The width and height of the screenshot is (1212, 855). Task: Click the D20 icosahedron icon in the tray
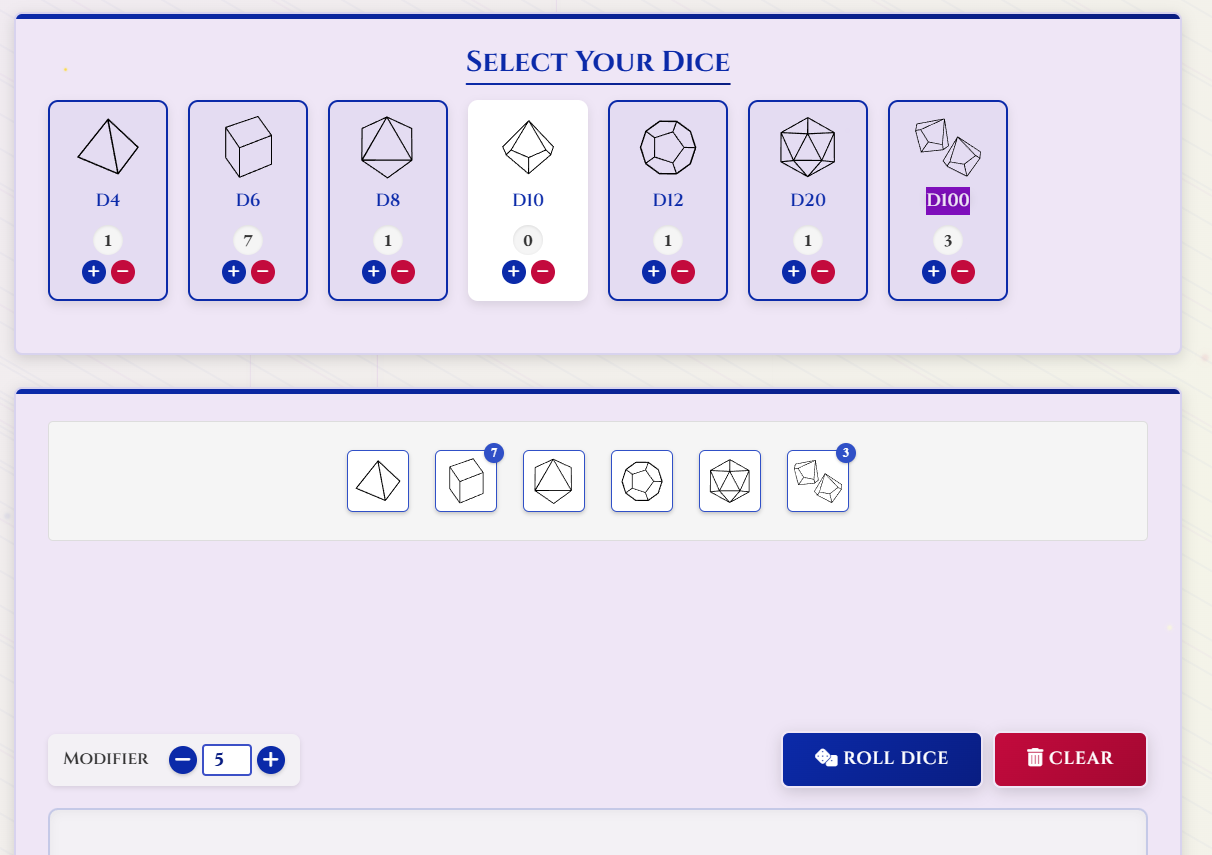coord(729,481)
